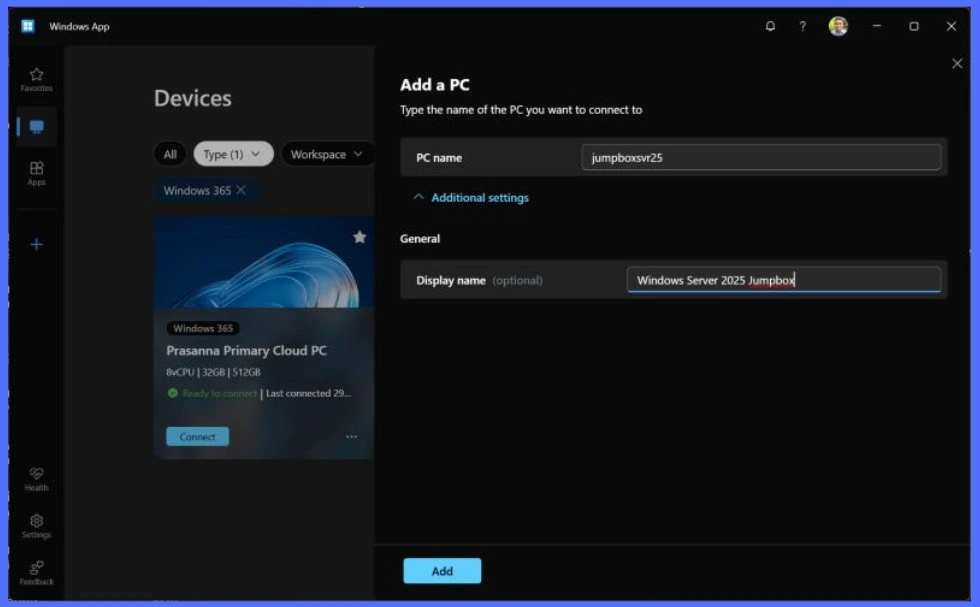Click the help question mark icon
The image size is (980, 607).
[802, 26]
